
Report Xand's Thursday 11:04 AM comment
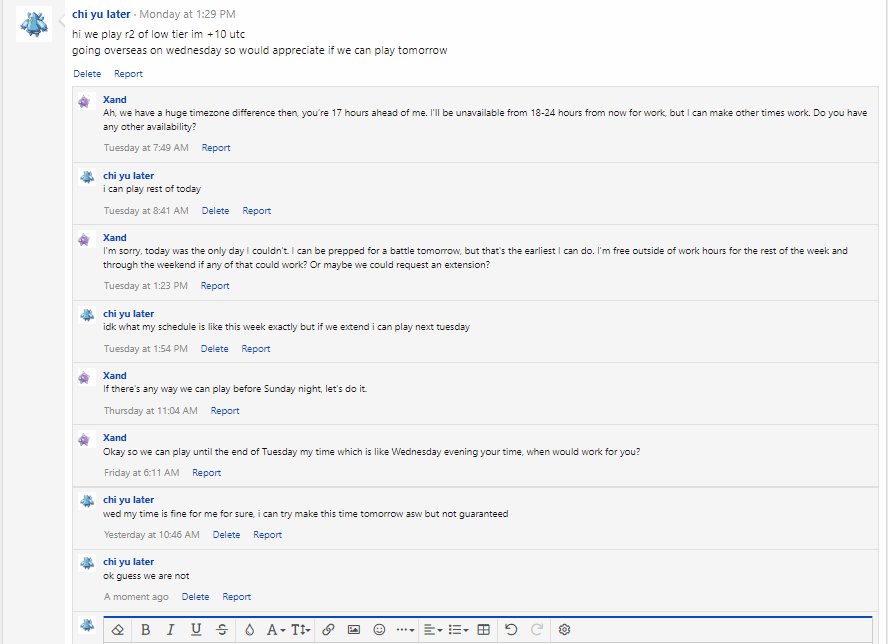(x=225, y=411)
